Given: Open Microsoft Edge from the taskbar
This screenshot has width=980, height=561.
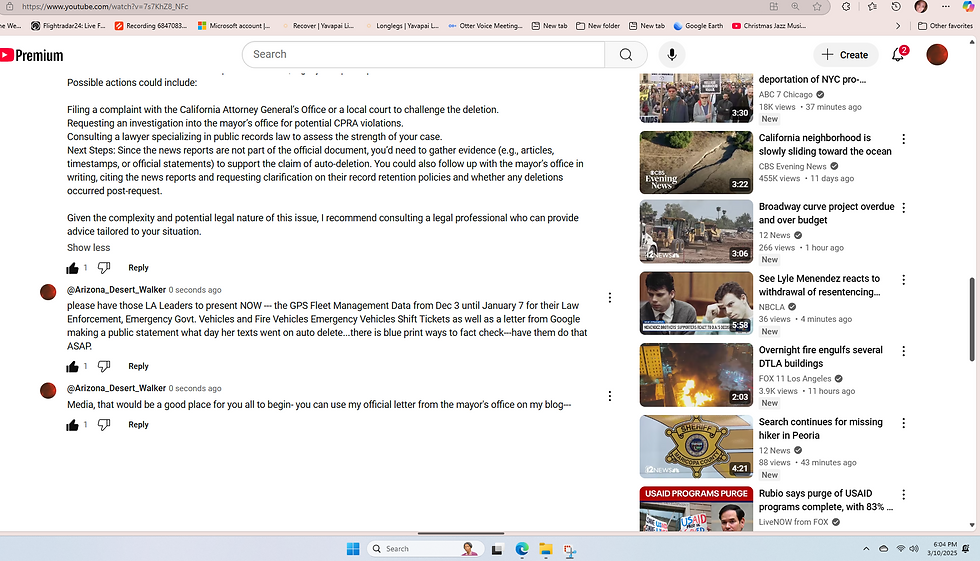Looking at the screenshot, I should pos(522,549).
